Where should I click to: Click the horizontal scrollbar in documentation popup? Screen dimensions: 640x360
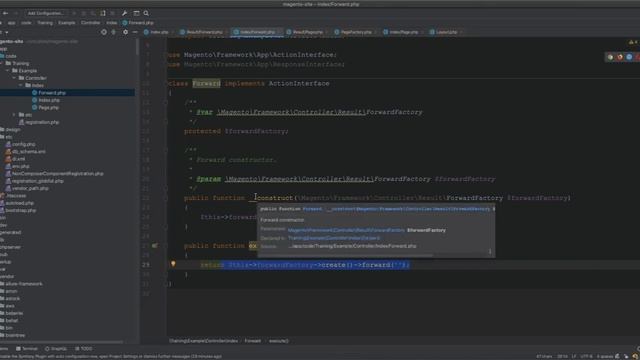click(345, 256)
